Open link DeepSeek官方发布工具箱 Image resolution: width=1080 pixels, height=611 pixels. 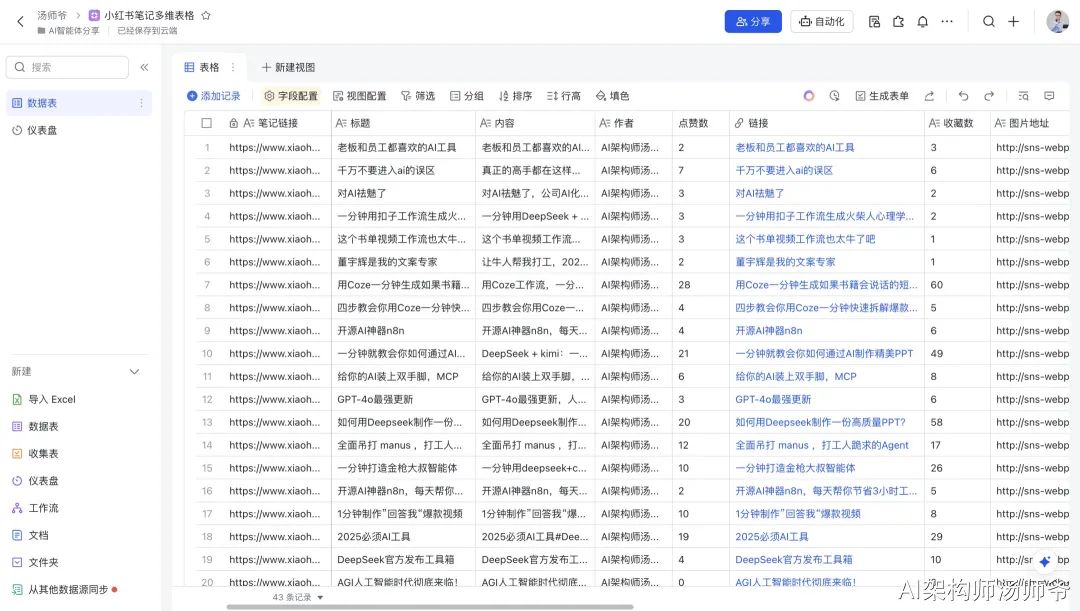(x=793, y=560)
